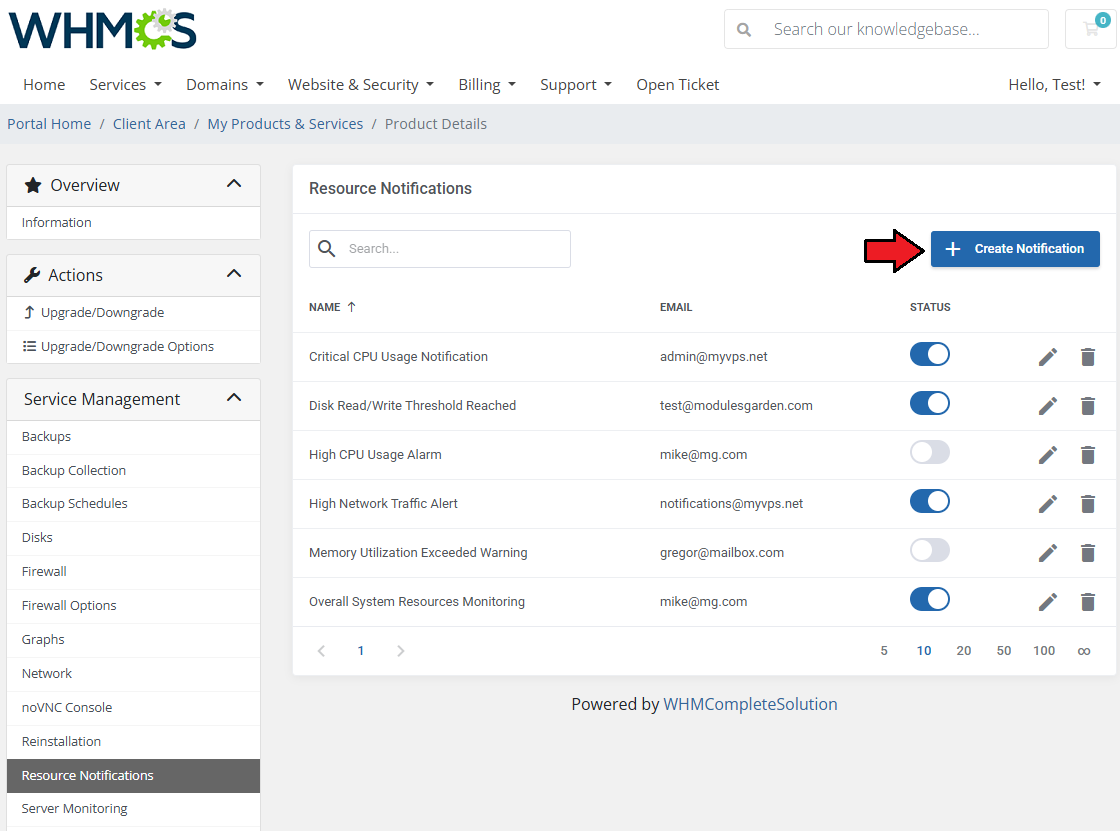Collapse the Actions panel chevron
Image resolution: width=1120 pixels, height=831 pixels.
pyautogui.click(x=234, y=274)
